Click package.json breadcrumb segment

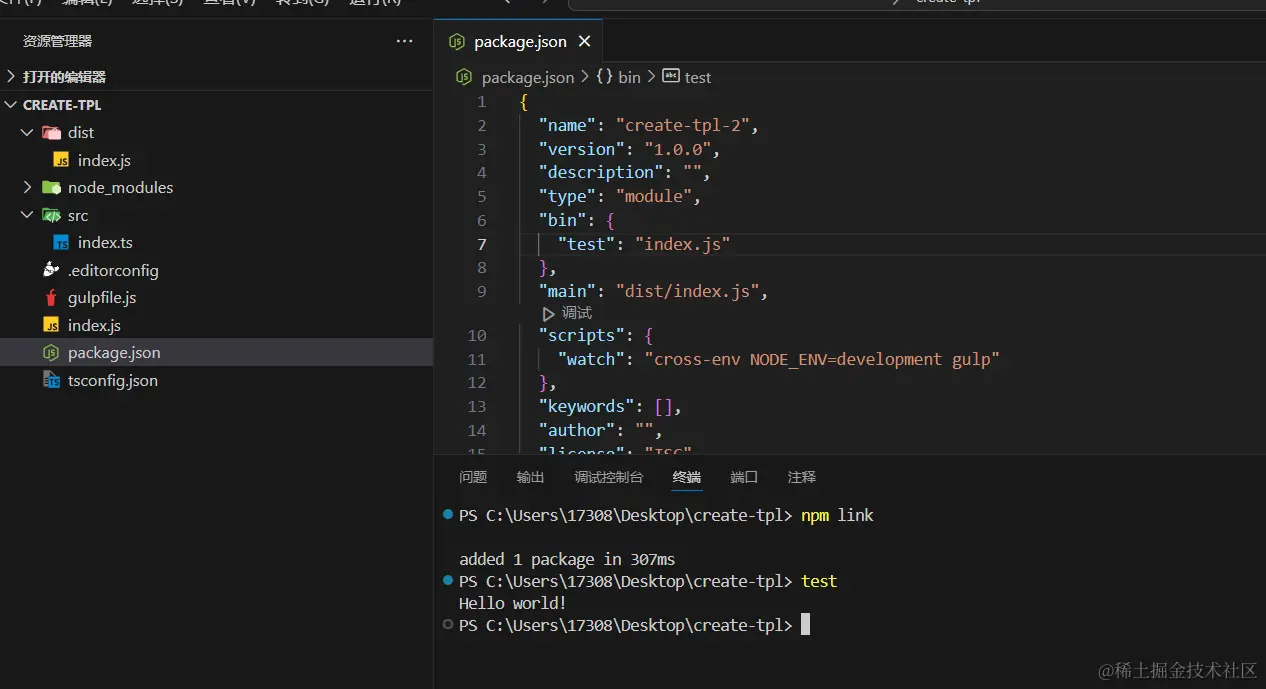coord(528,77)
